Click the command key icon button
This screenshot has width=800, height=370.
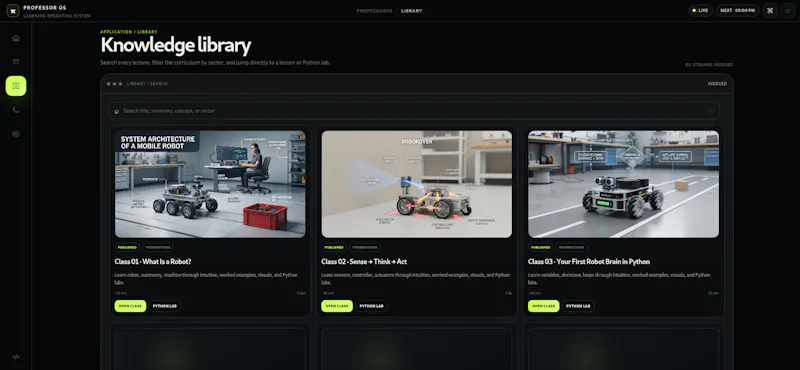point(770,10)
